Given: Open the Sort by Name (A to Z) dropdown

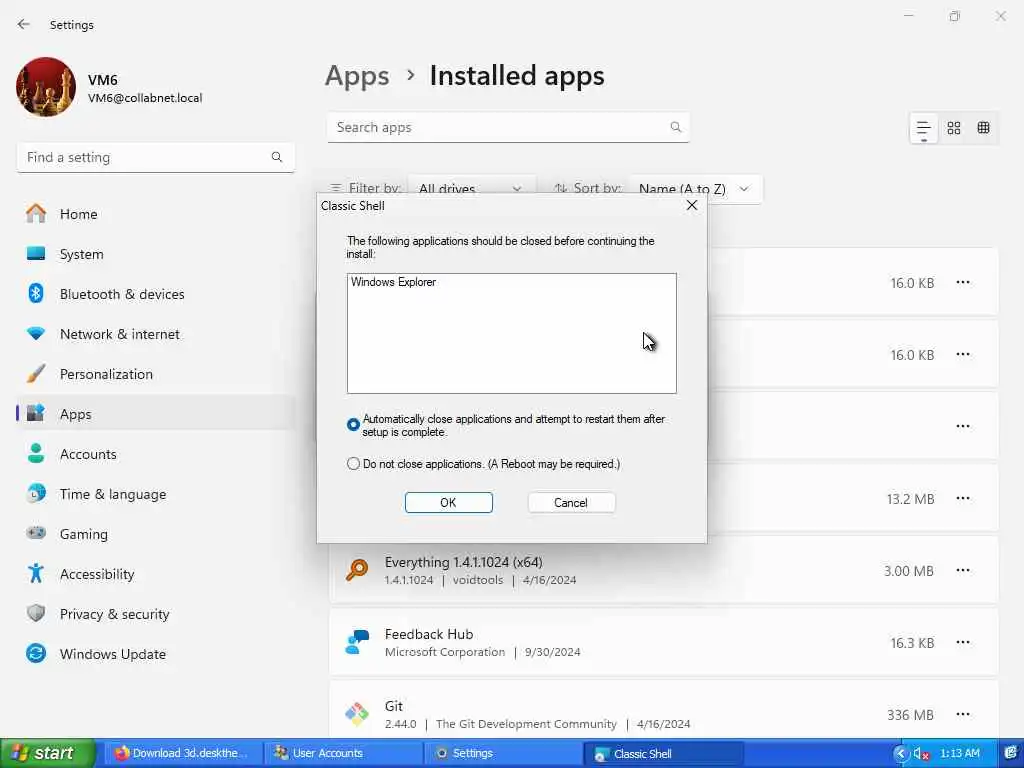Looking at the screenshot, I should [x=695, y=189].
